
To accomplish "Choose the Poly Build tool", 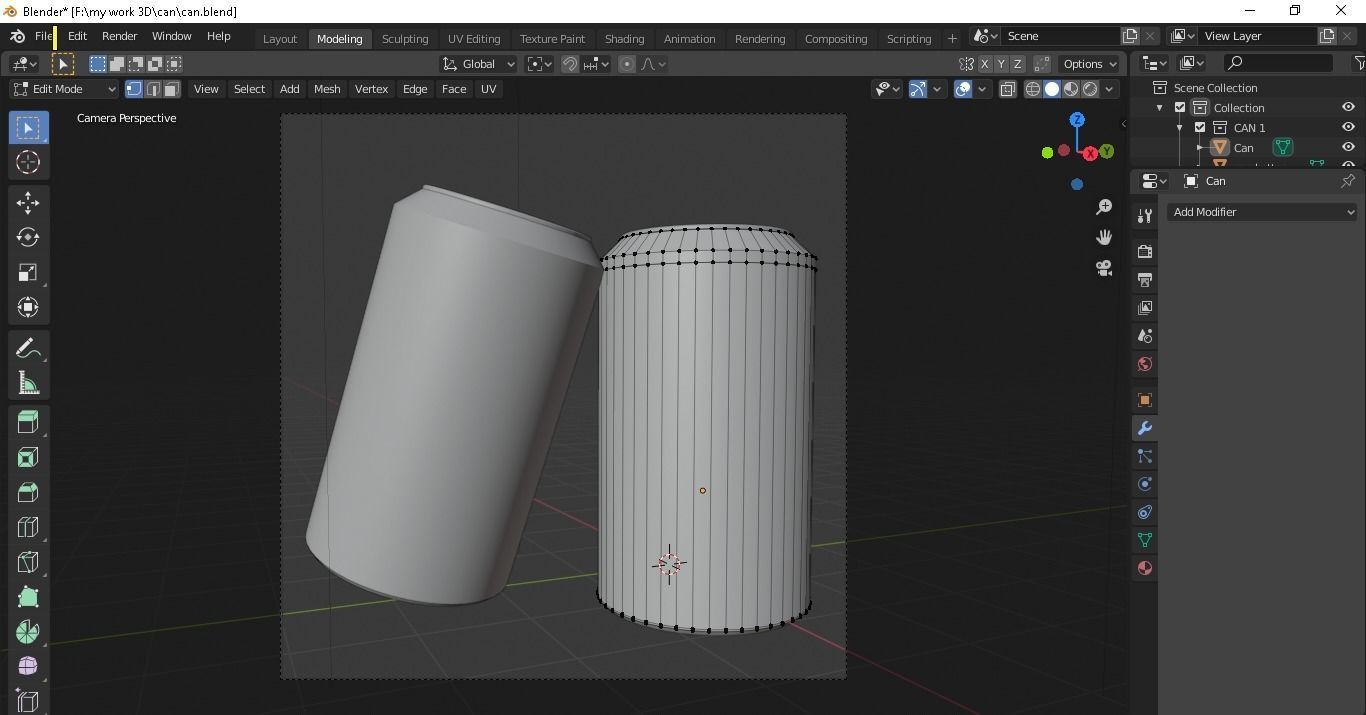I will pyautogui.click(x=28, y=597).
